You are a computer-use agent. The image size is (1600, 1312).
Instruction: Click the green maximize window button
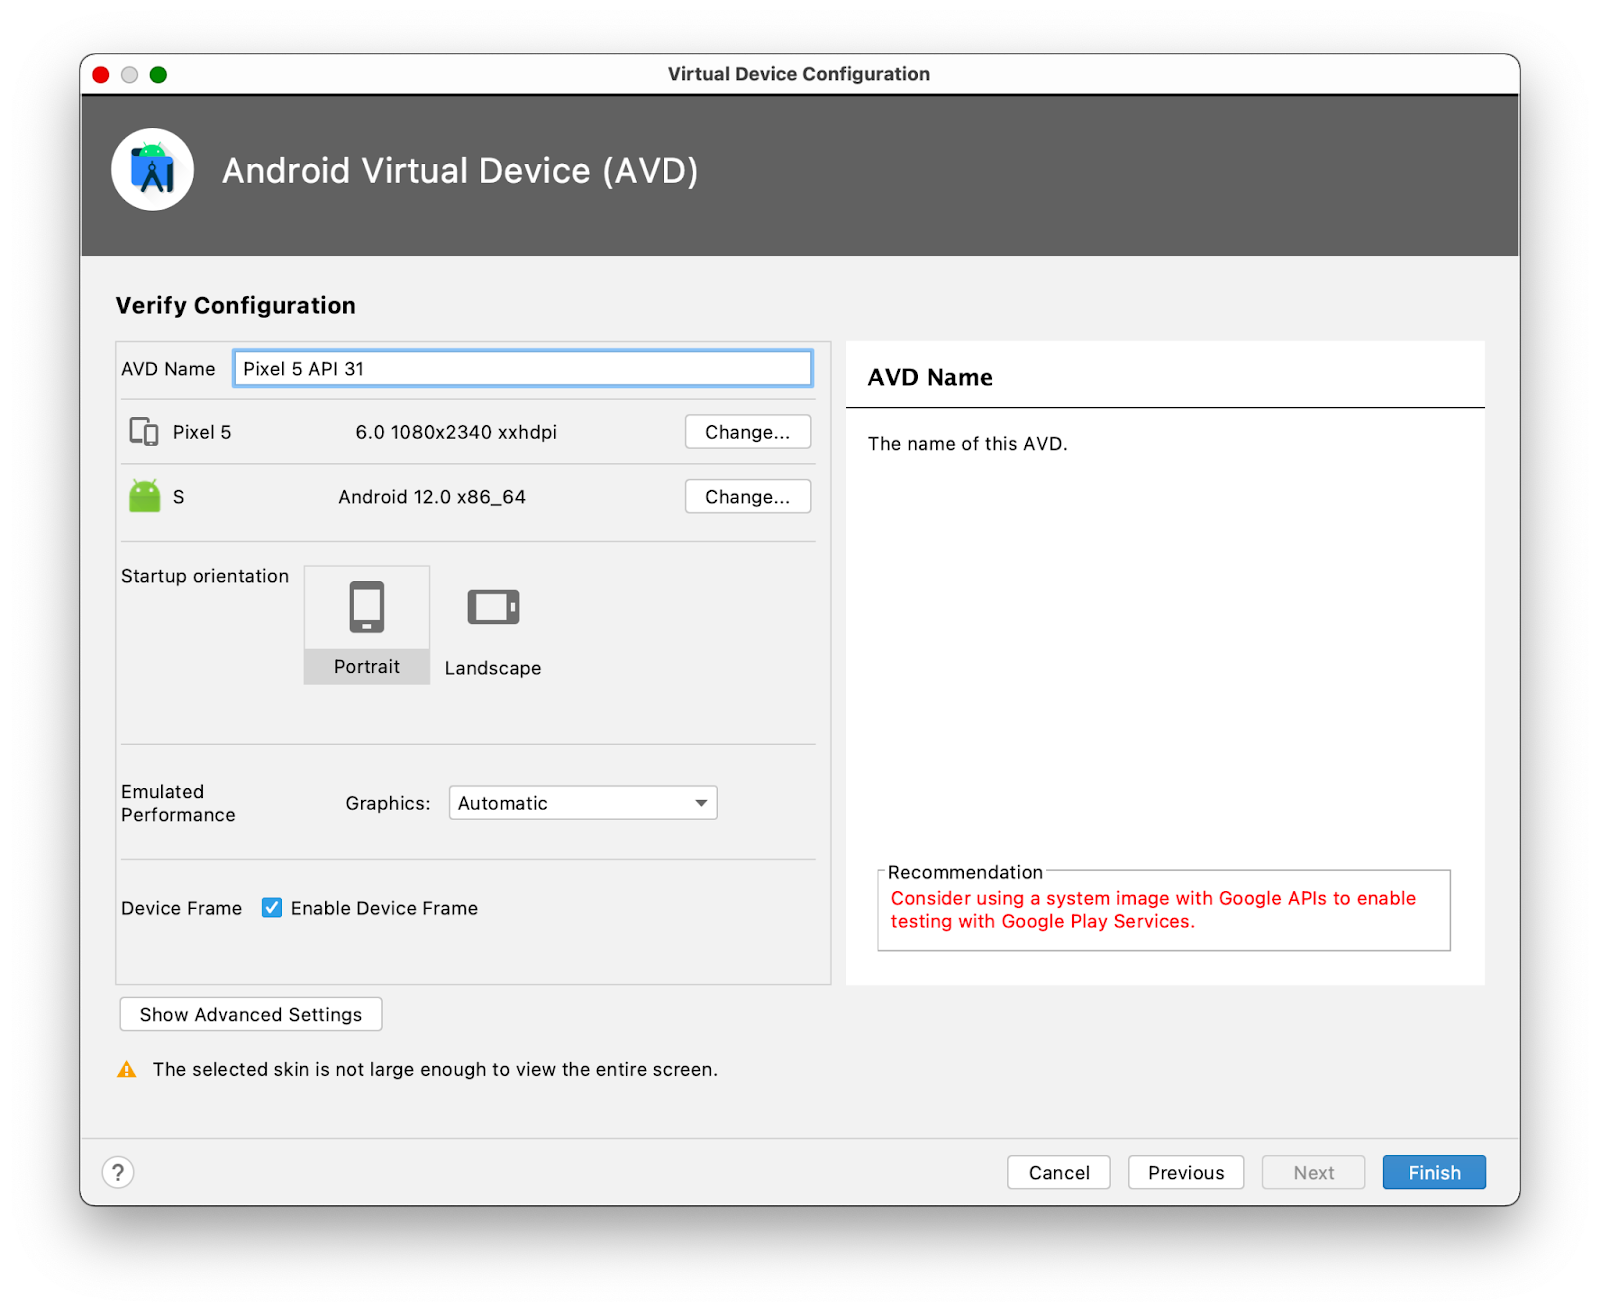(x=158, y=75)
